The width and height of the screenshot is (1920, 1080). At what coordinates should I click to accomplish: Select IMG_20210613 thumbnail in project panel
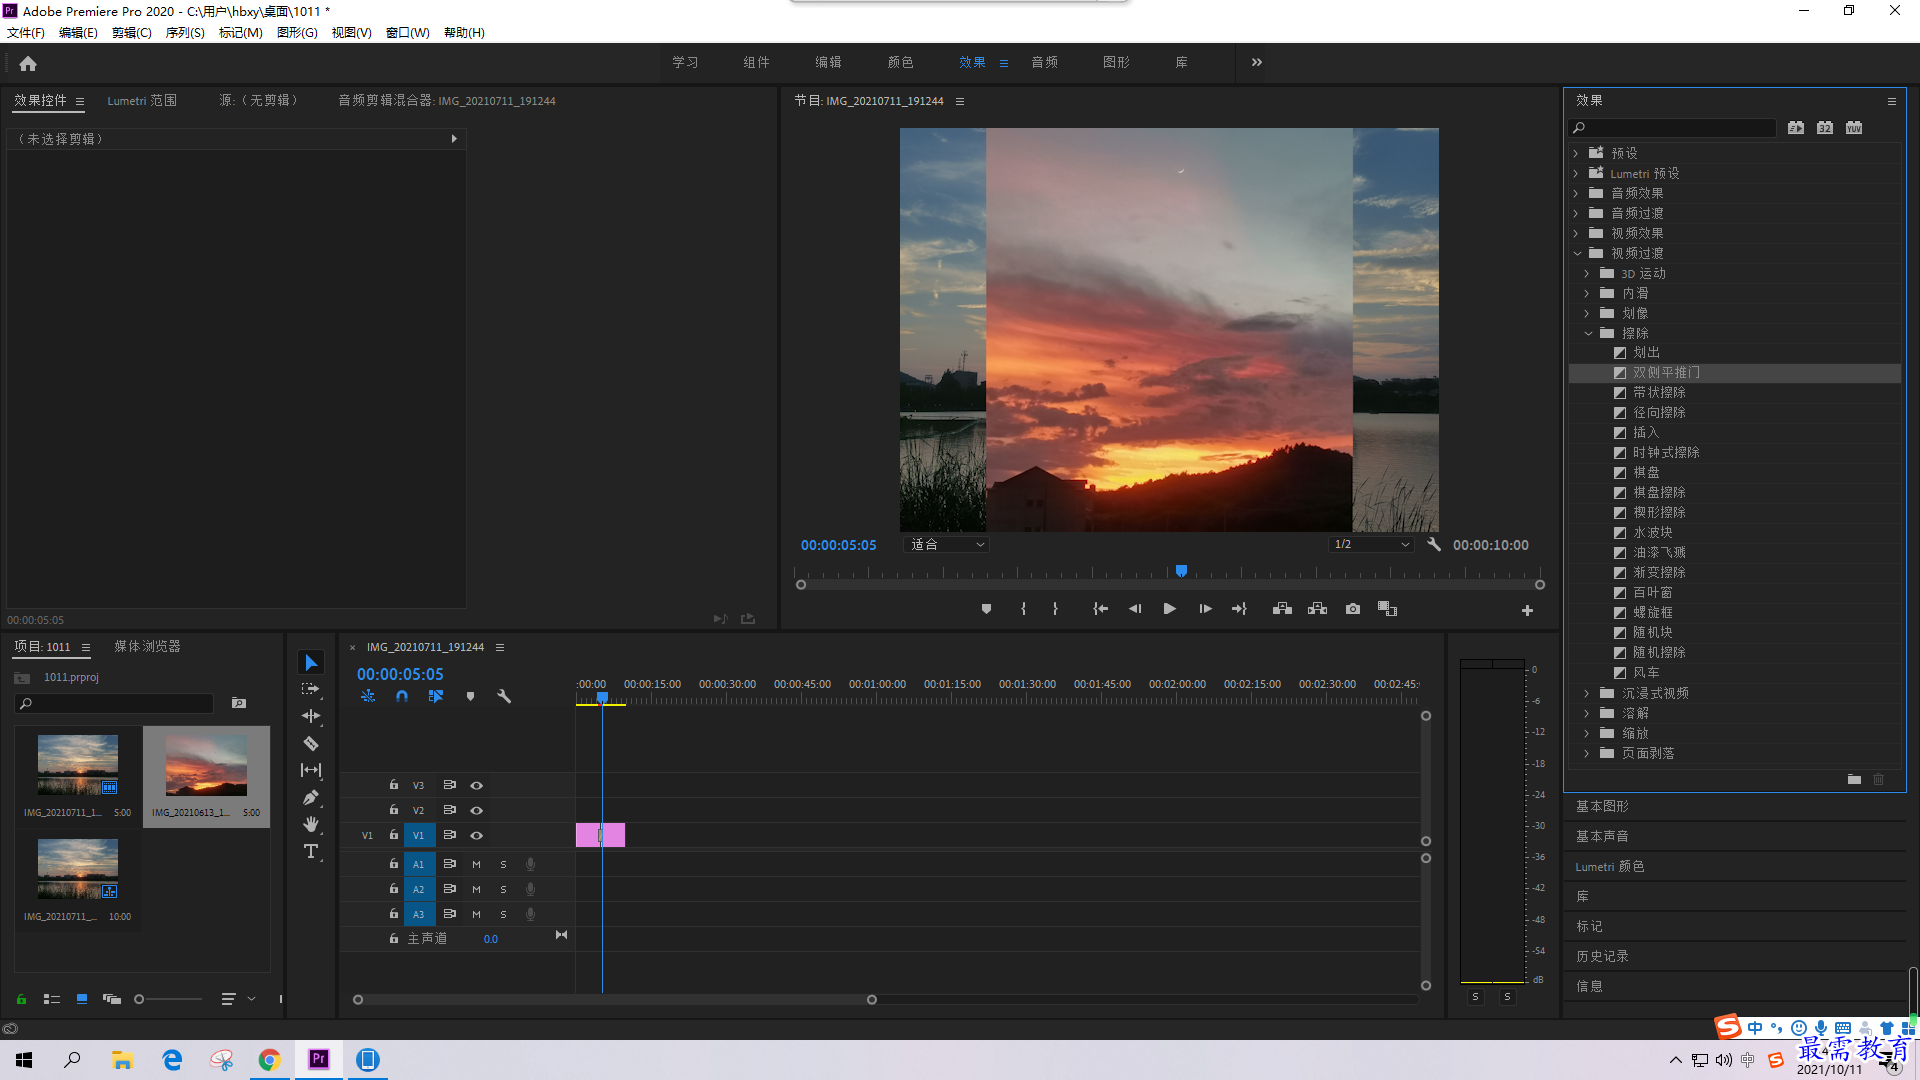(x=206, y=766)
